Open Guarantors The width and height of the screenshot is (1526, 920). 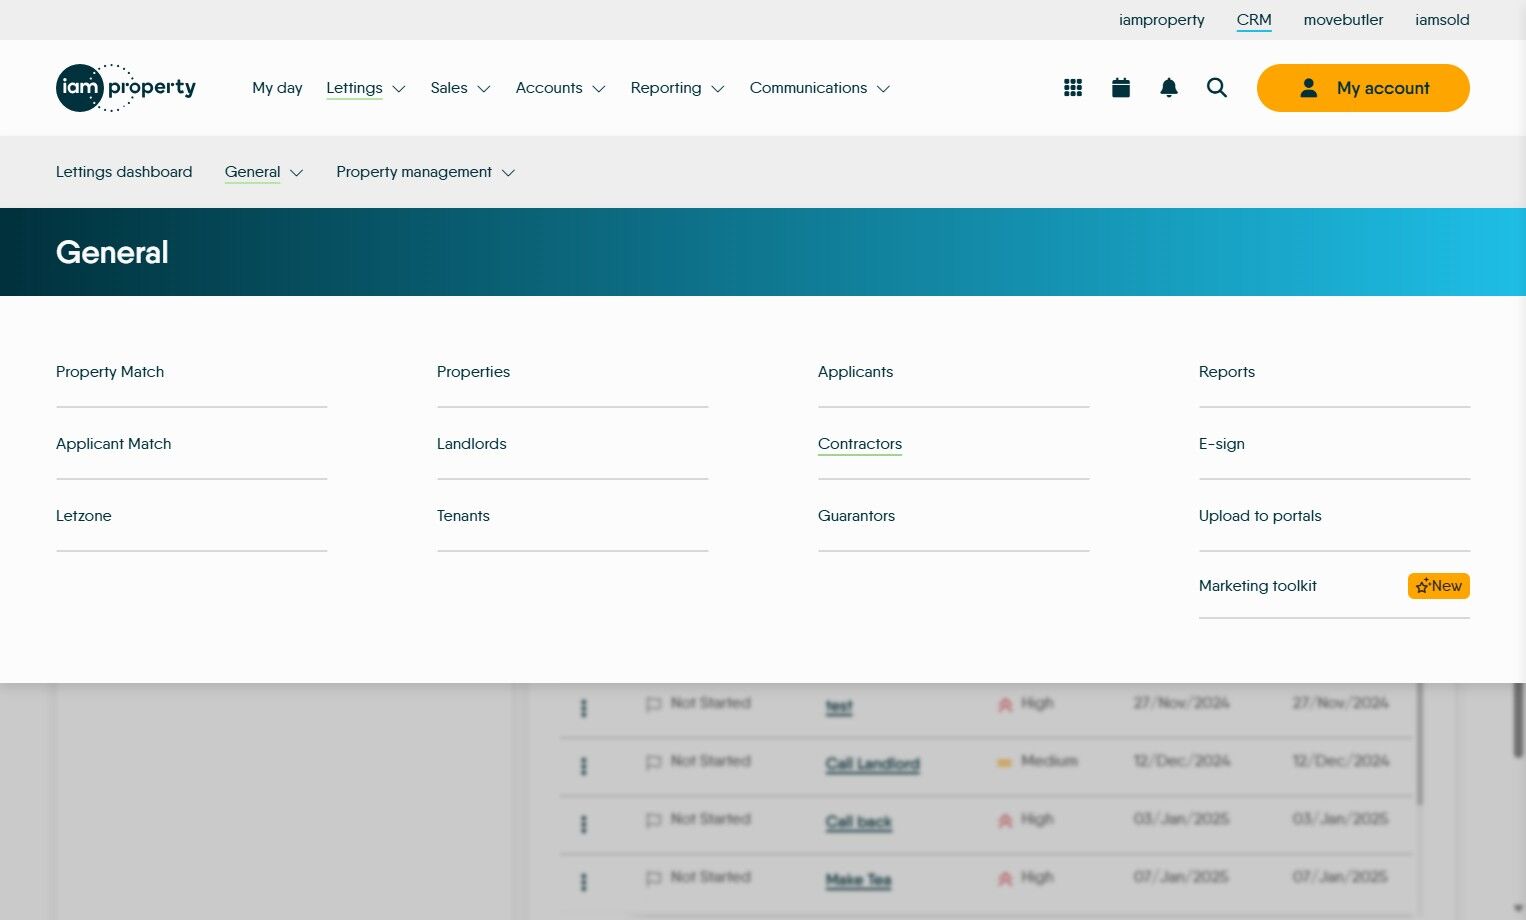856,516
